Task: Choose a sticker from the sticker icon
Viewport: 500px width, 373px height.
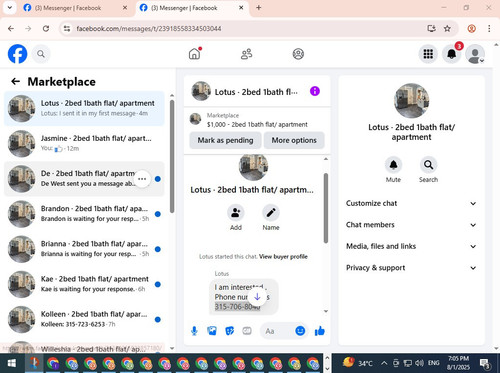Action: click(230, 331)
